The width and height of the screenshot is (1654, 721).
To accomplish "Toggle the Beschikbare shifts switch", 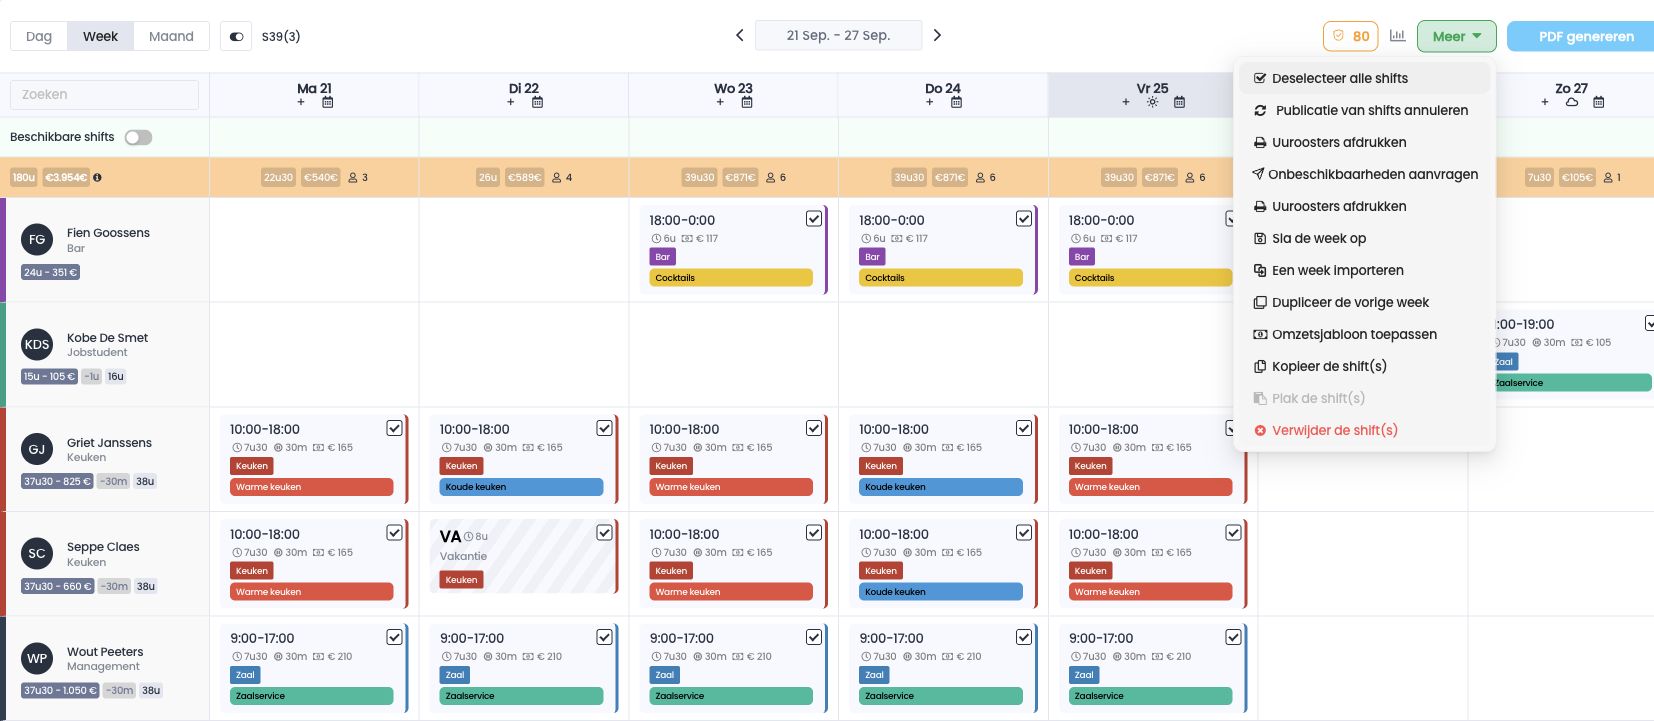I will tap(138, 137).
